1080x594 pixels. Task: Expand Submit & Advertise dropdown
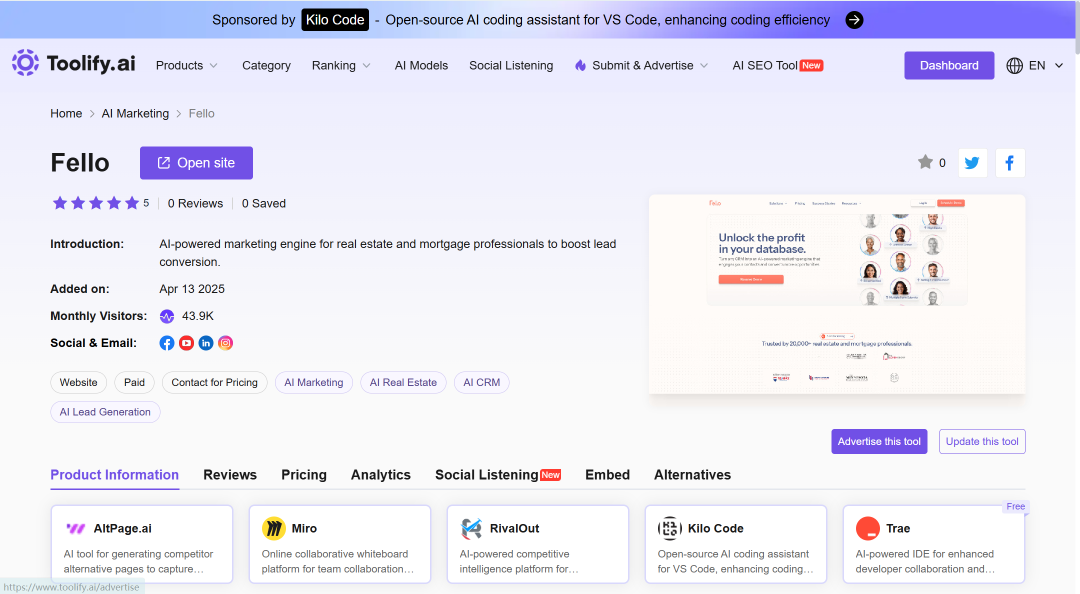[x=650, y=65]
